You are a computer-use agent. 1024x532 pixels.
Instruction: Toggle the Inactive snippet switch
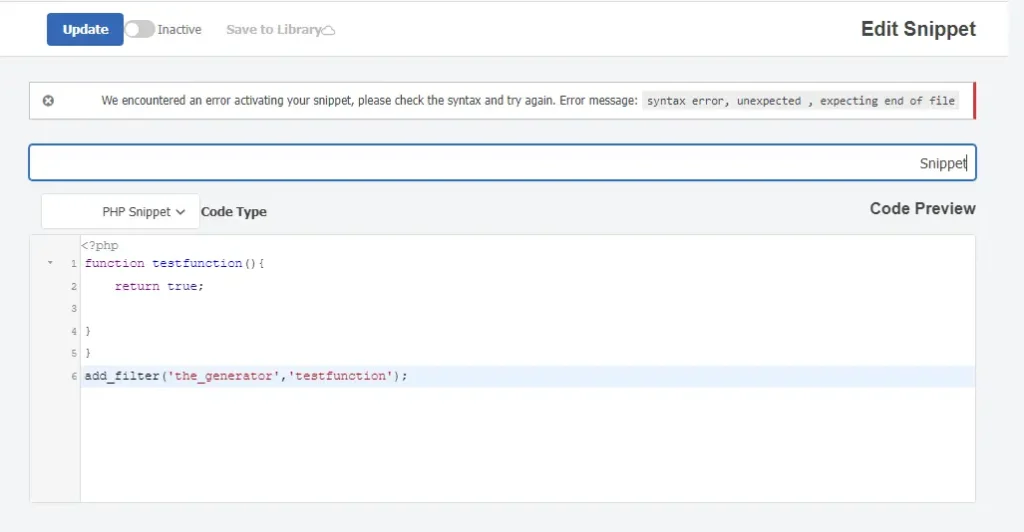click(x=140, y=30)
